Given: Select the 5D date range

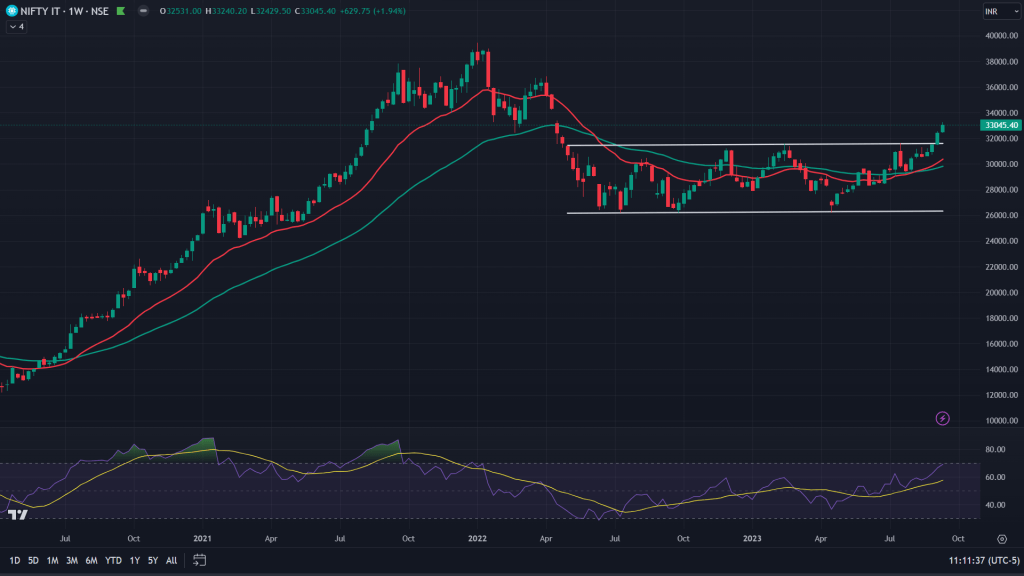Looking at the screenshot, I should (34, 560).
